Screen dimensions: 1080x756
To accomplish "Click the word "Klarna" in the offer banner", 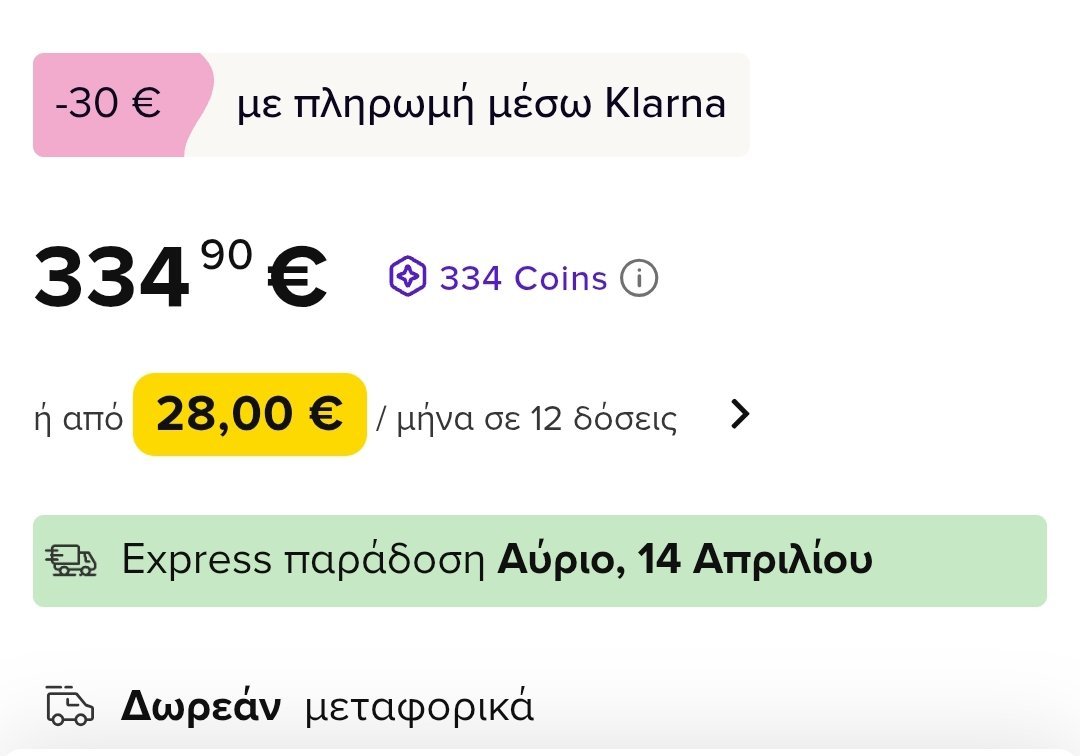I will point(666,104).
